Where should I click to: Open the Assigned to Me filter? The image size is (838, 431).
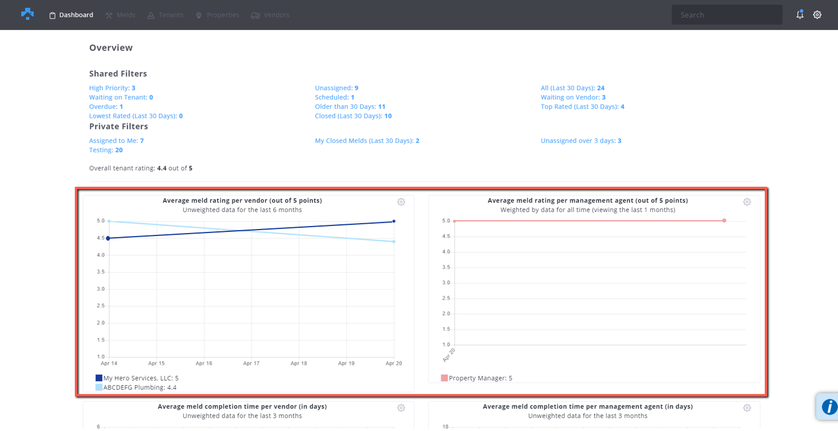pyautogui.click(x=117, y=141)
